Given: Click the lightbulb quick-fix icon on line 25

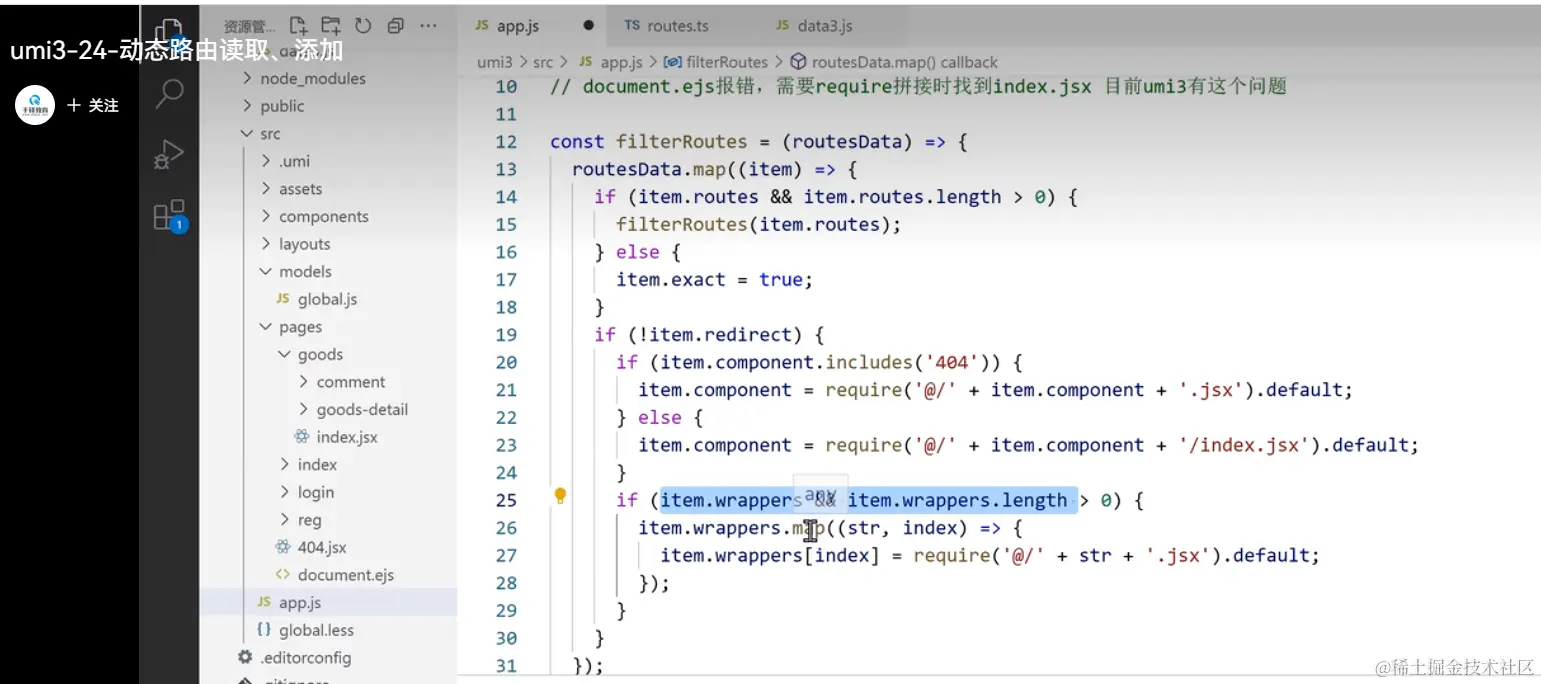Looking at the screenshot, I should click(x=561, y=495).
